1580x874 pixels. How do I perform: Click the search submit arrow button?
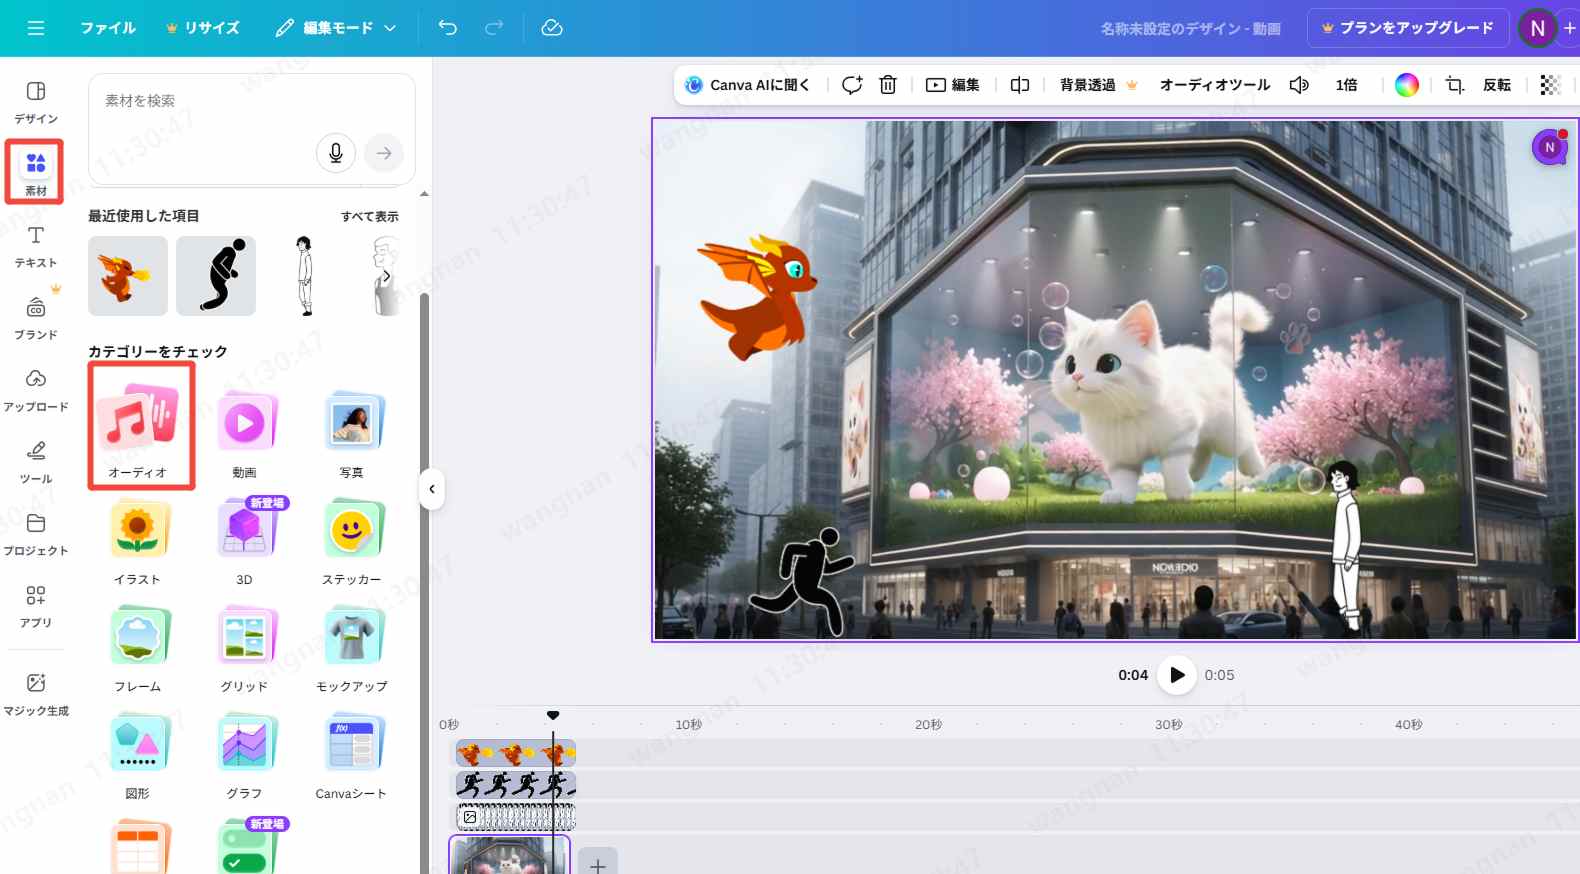pyautogui.click(x=384, y=153)
